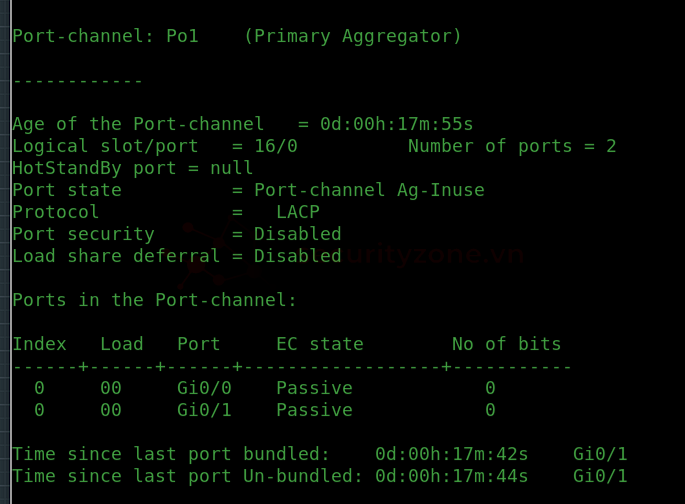Click the 'No of bits' column header
685x504 pixels.
pos(506,344)
